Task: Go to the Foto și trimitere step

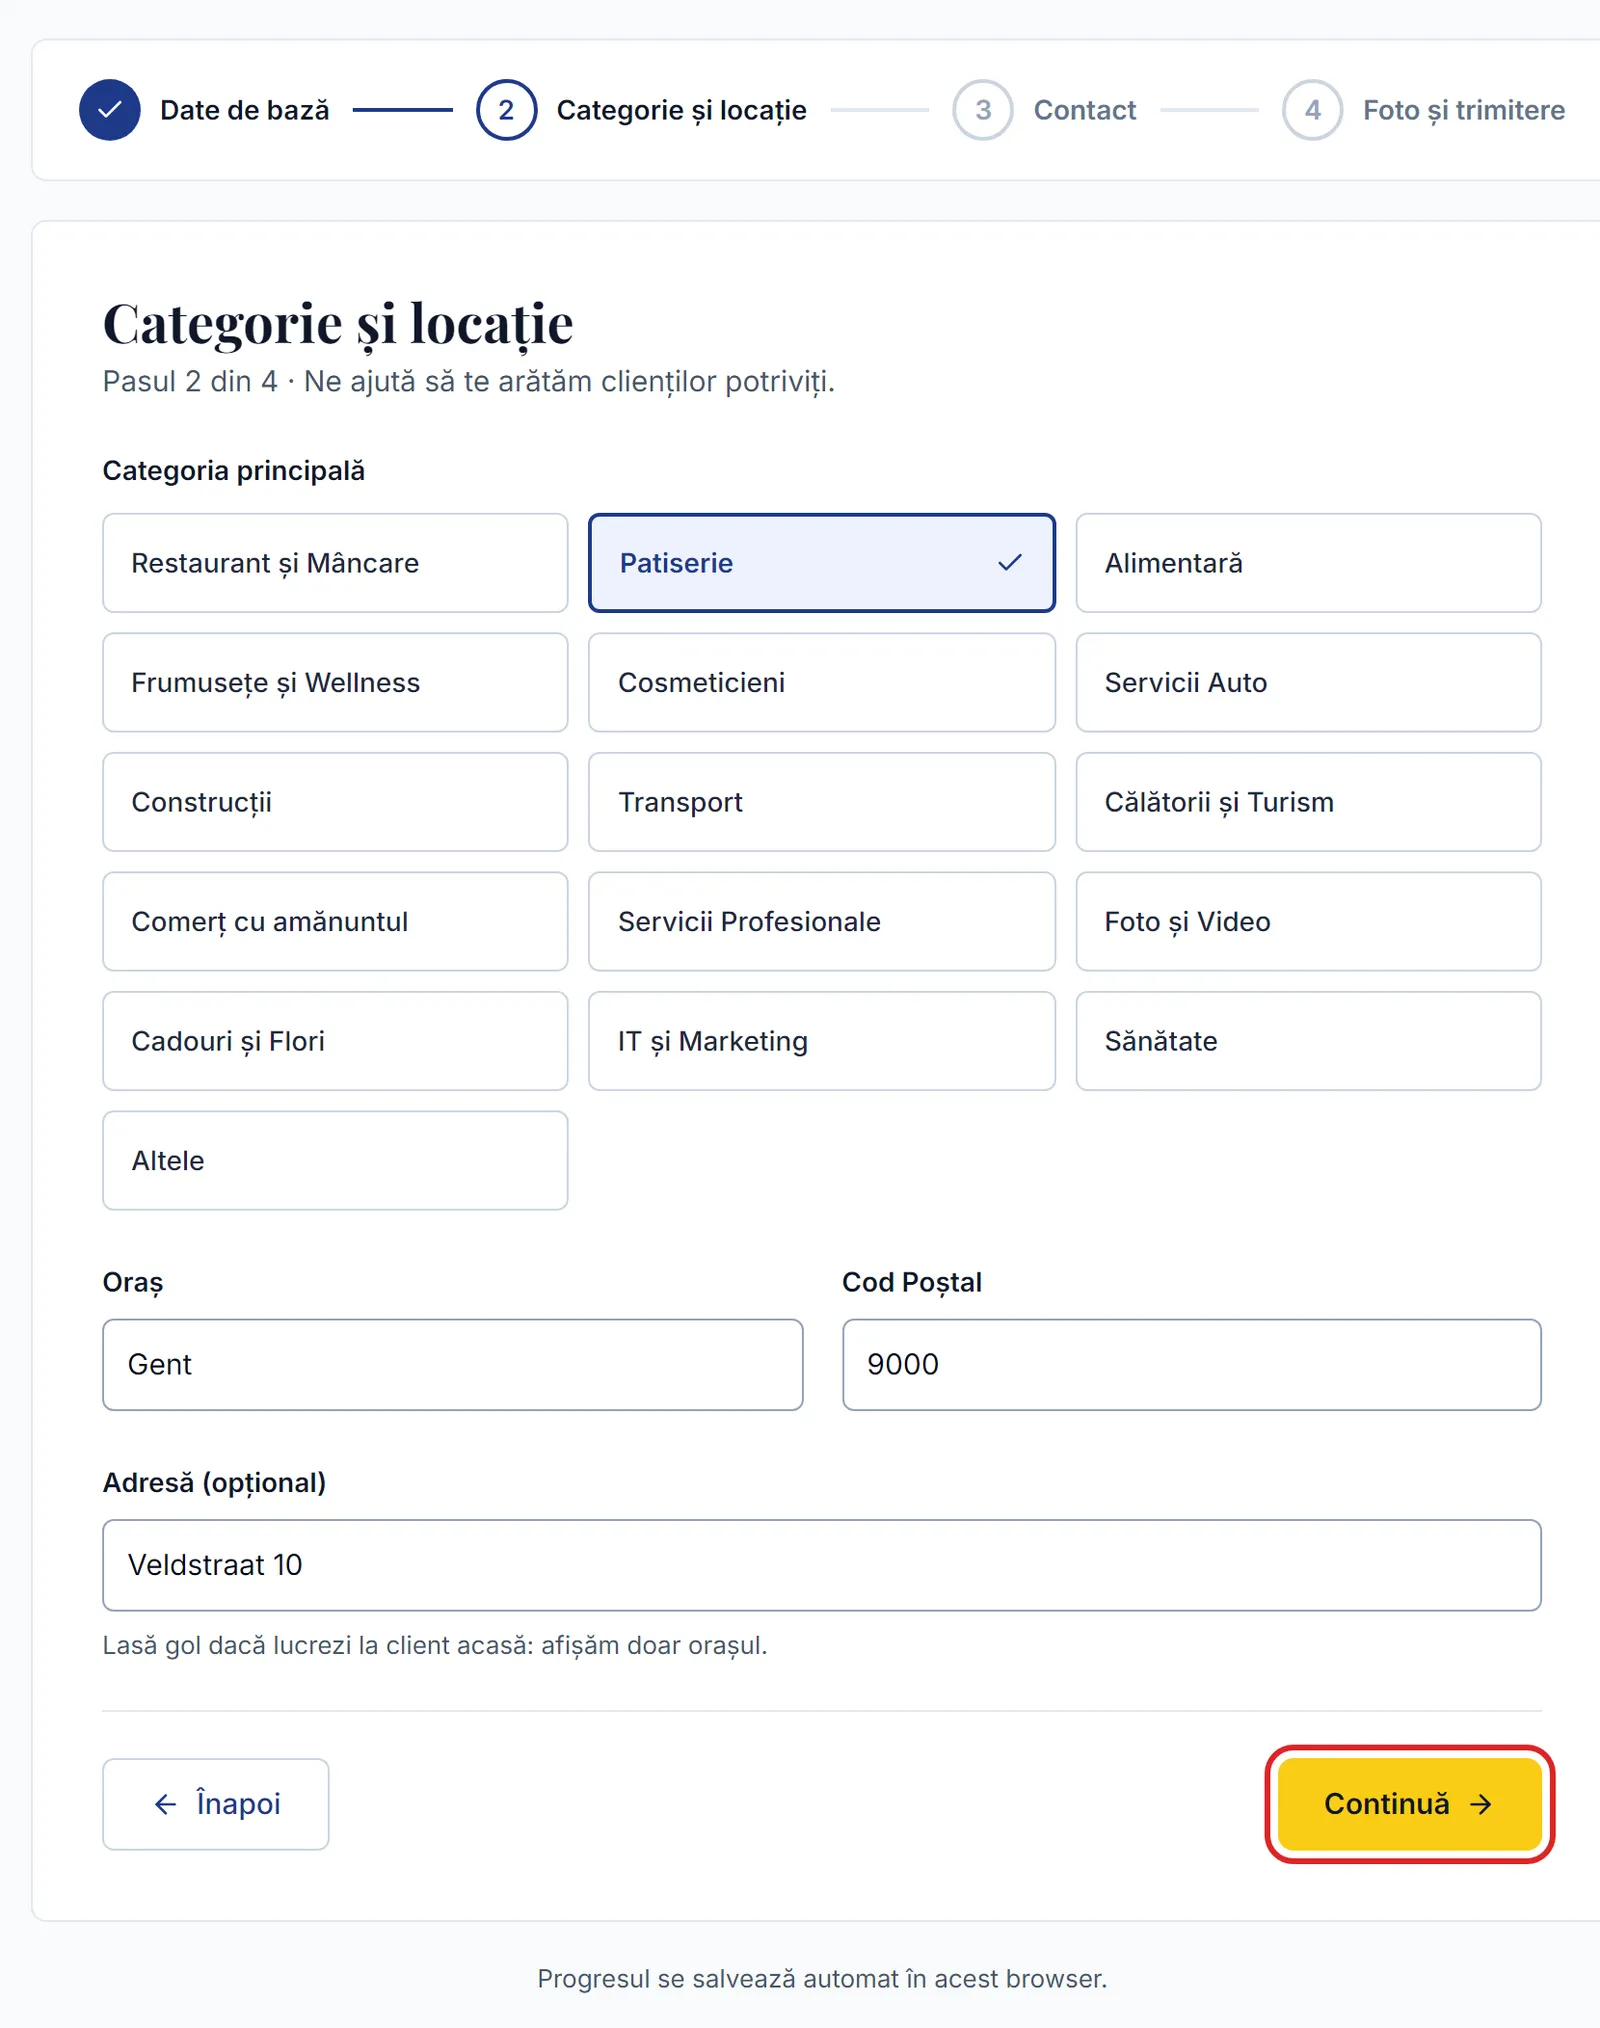Action: pos(1464,110)
